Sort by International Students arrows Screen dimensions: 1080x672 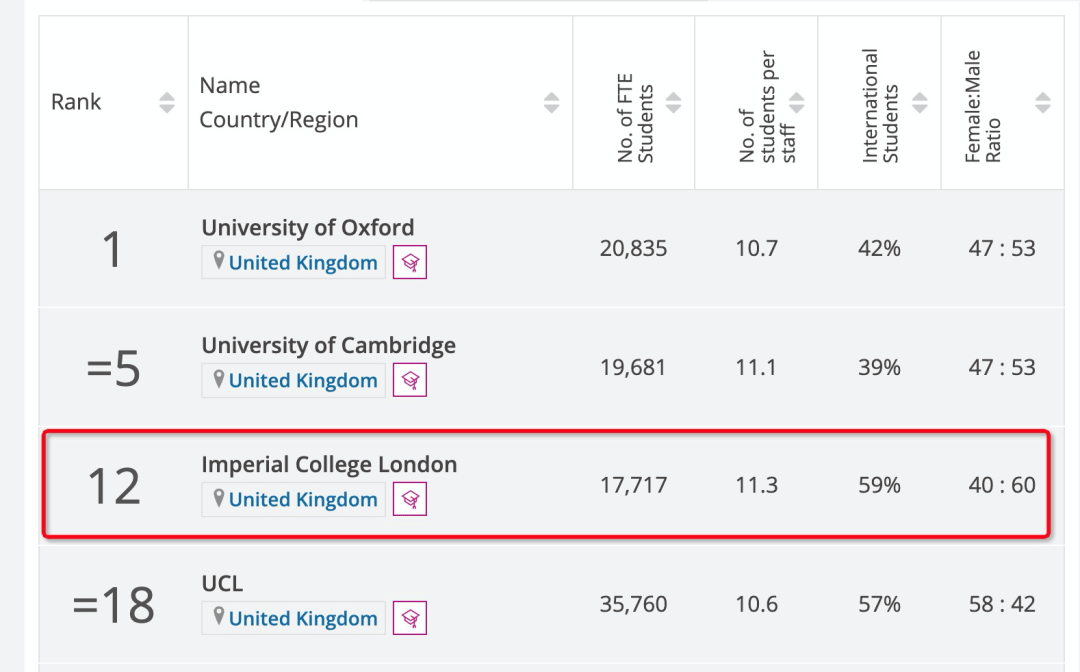point(920,103)
